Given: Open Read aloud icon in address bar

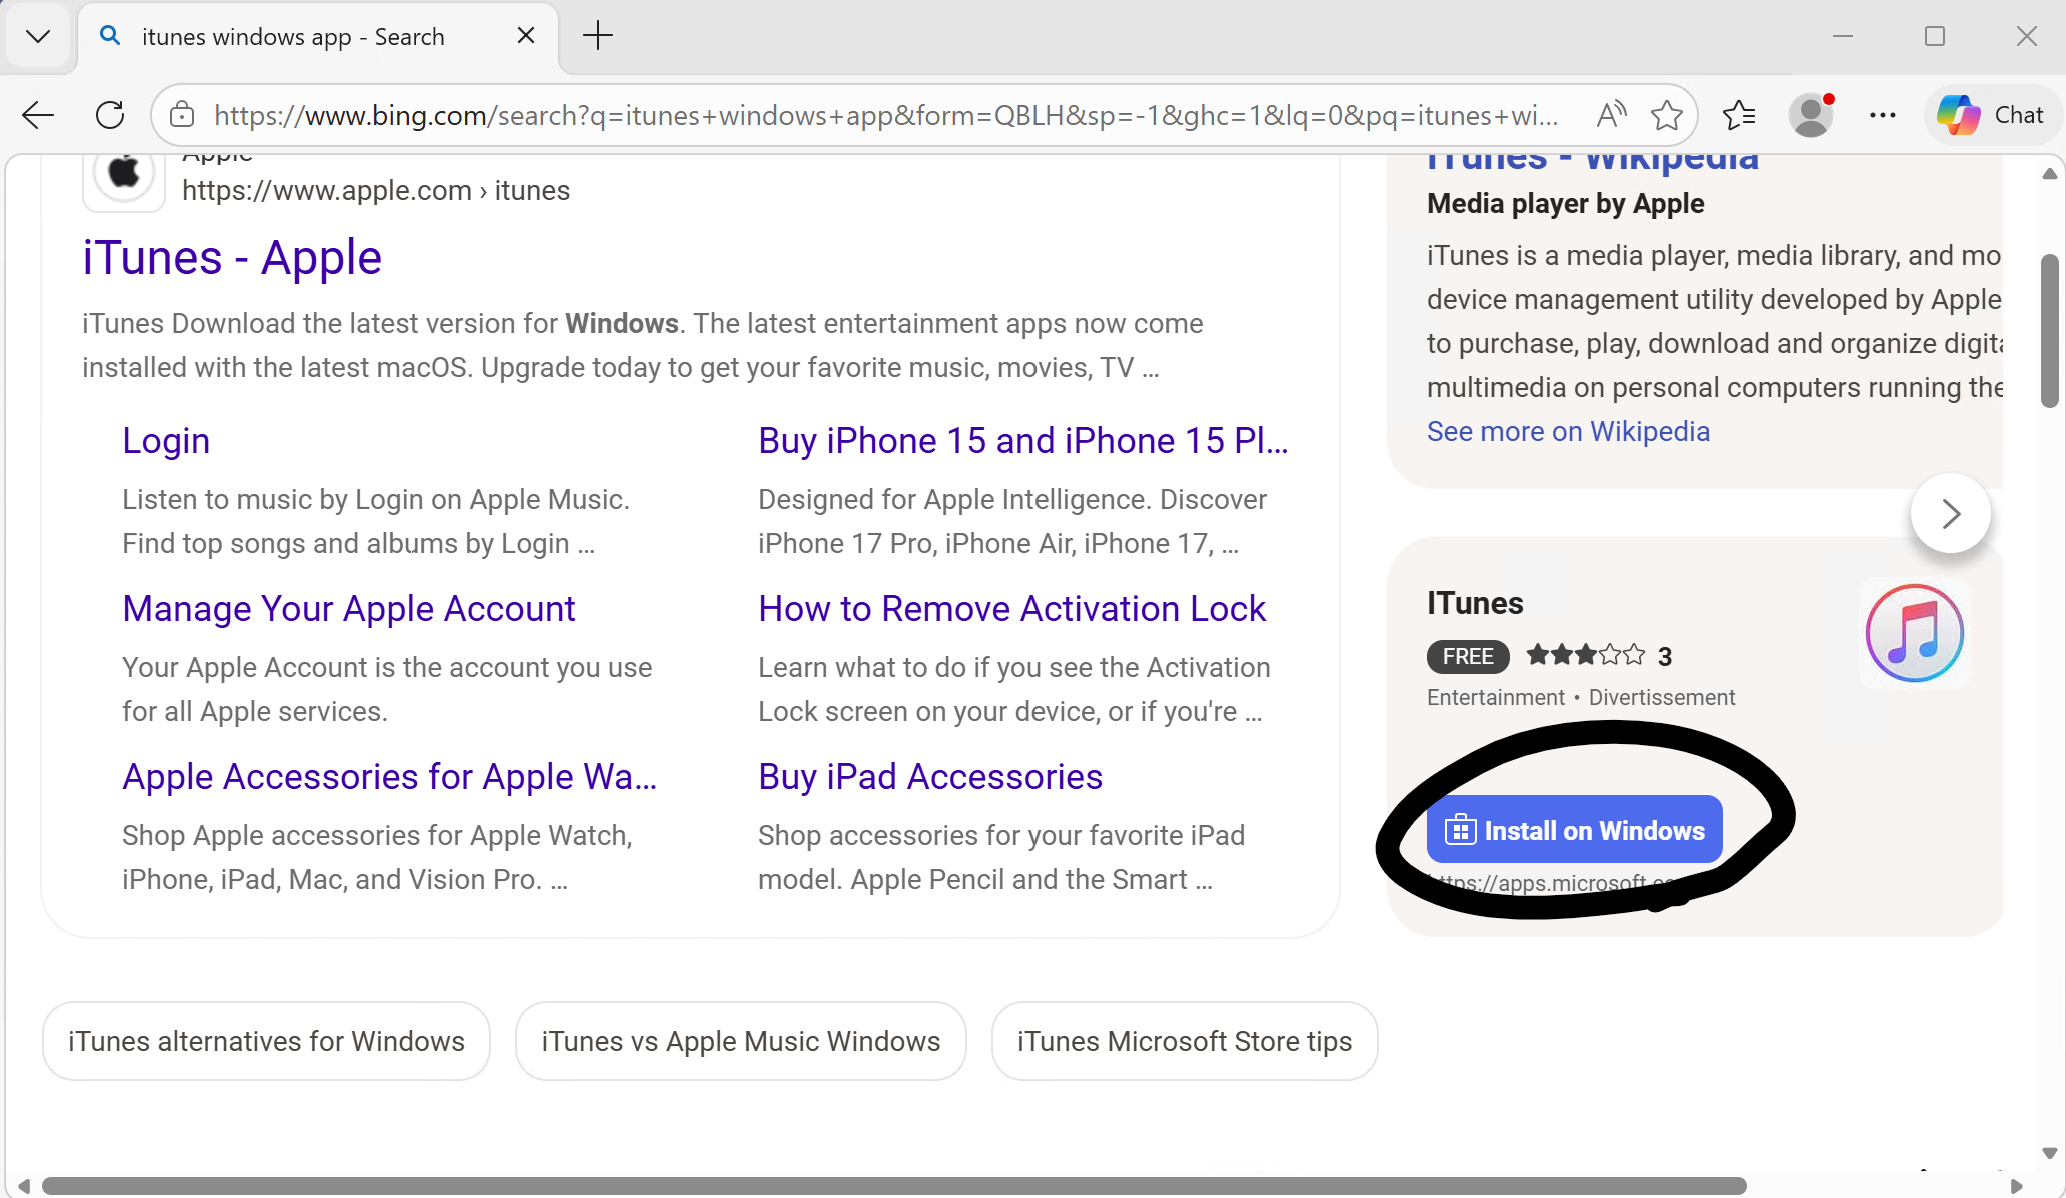Looking at the screenshot, I should tap(1610, 115).
